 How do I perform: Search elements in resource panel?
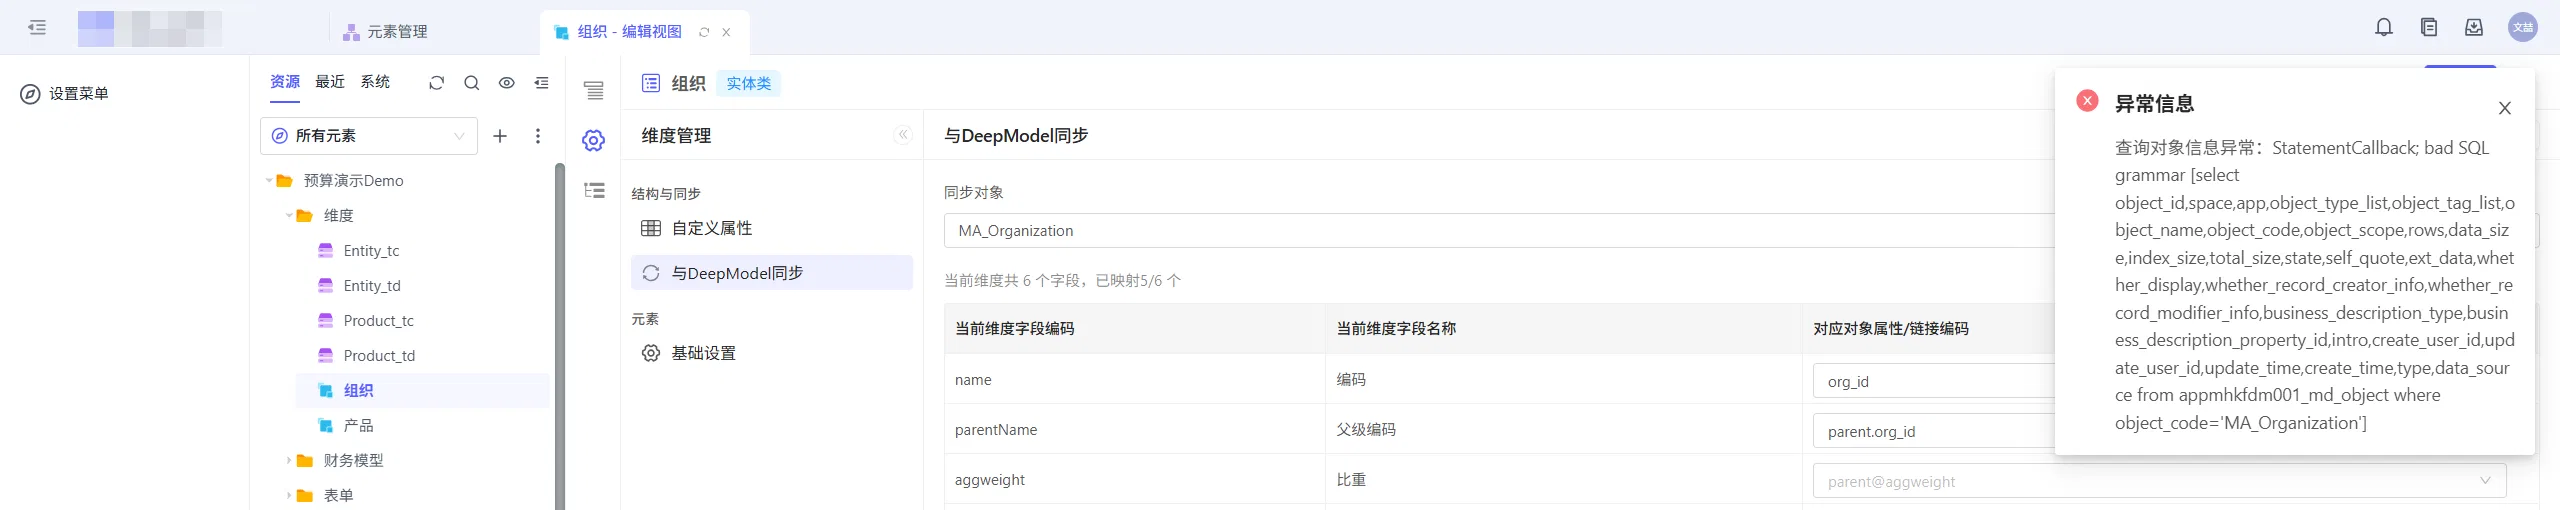click(472, 83)
